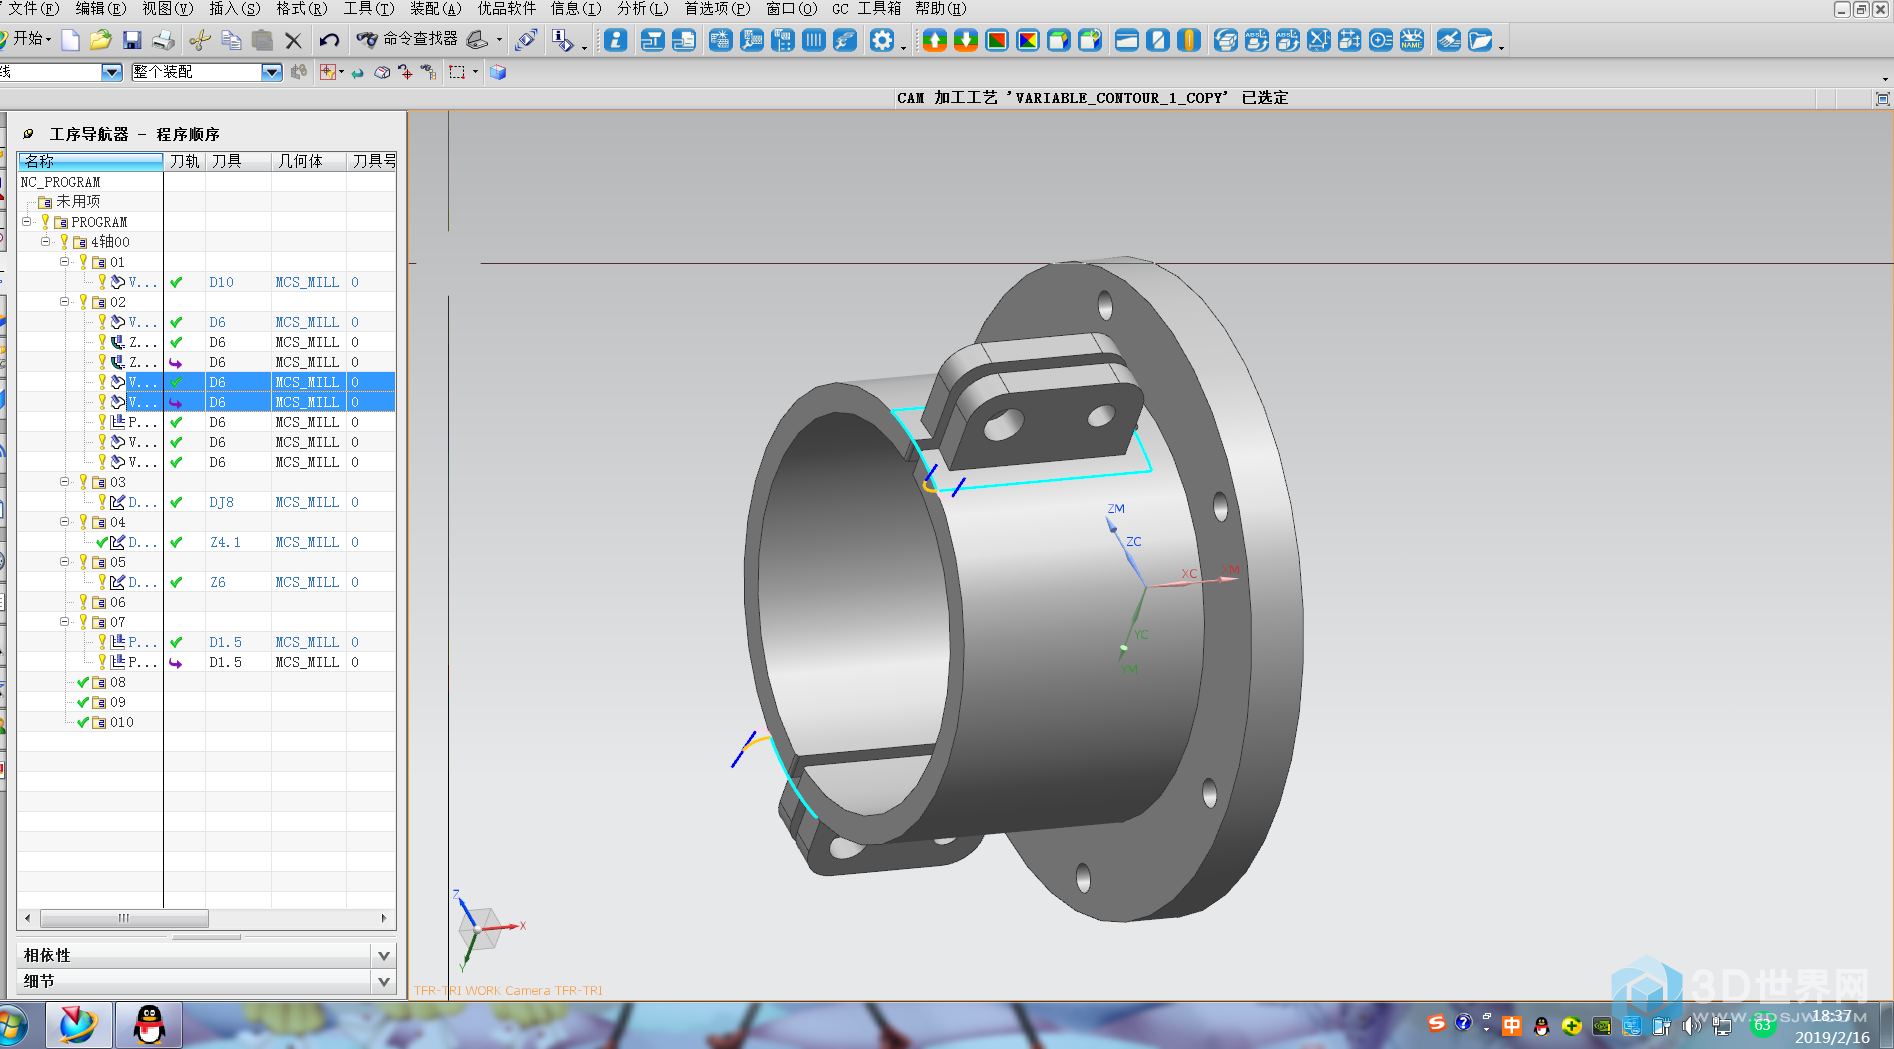Select the 08 program group
The width and height of the screenshot is (1894, 1049).
[x=118, y=682]
